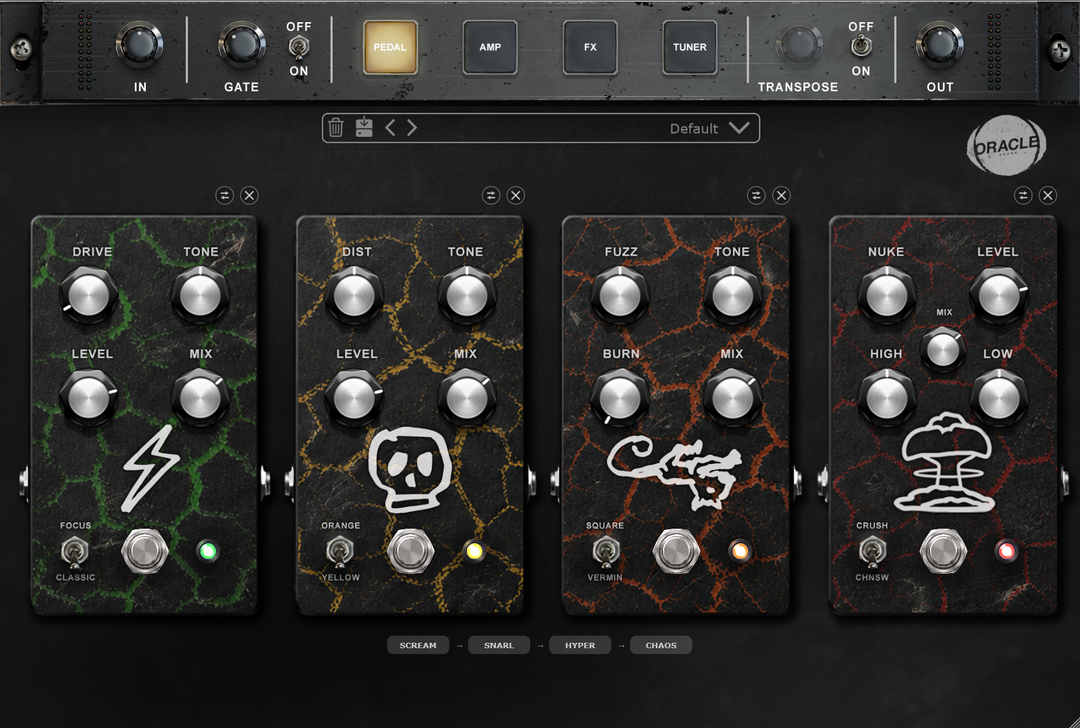Delete the preset with the trash icon
1080x728 pixels.
click(x=335, y=127)
